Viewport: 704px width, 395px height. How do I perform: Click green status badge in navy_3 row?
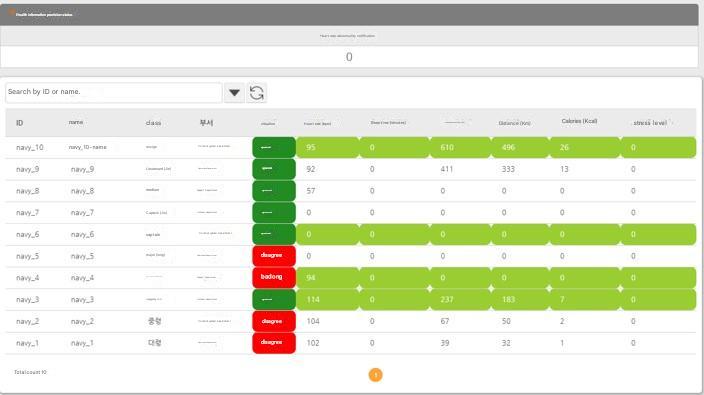pyautogui.click(x=274, y=299)
